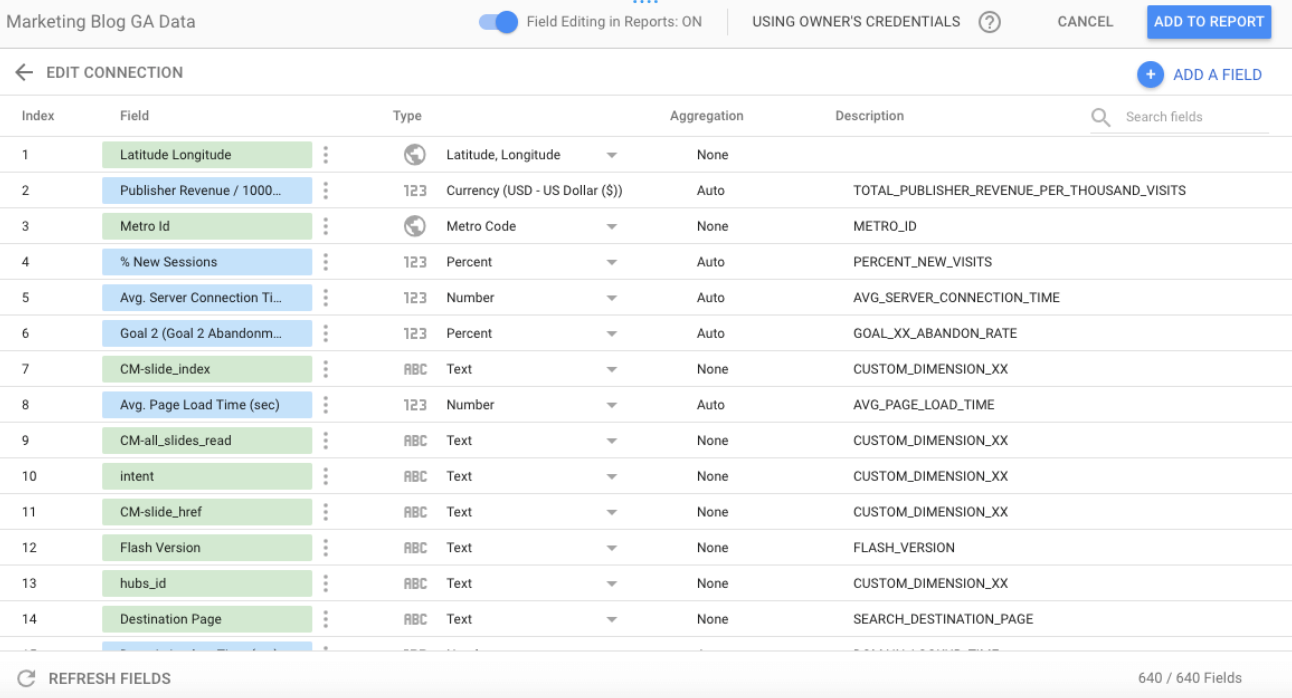Open the three-dot menu for intent field

point(325,476)
